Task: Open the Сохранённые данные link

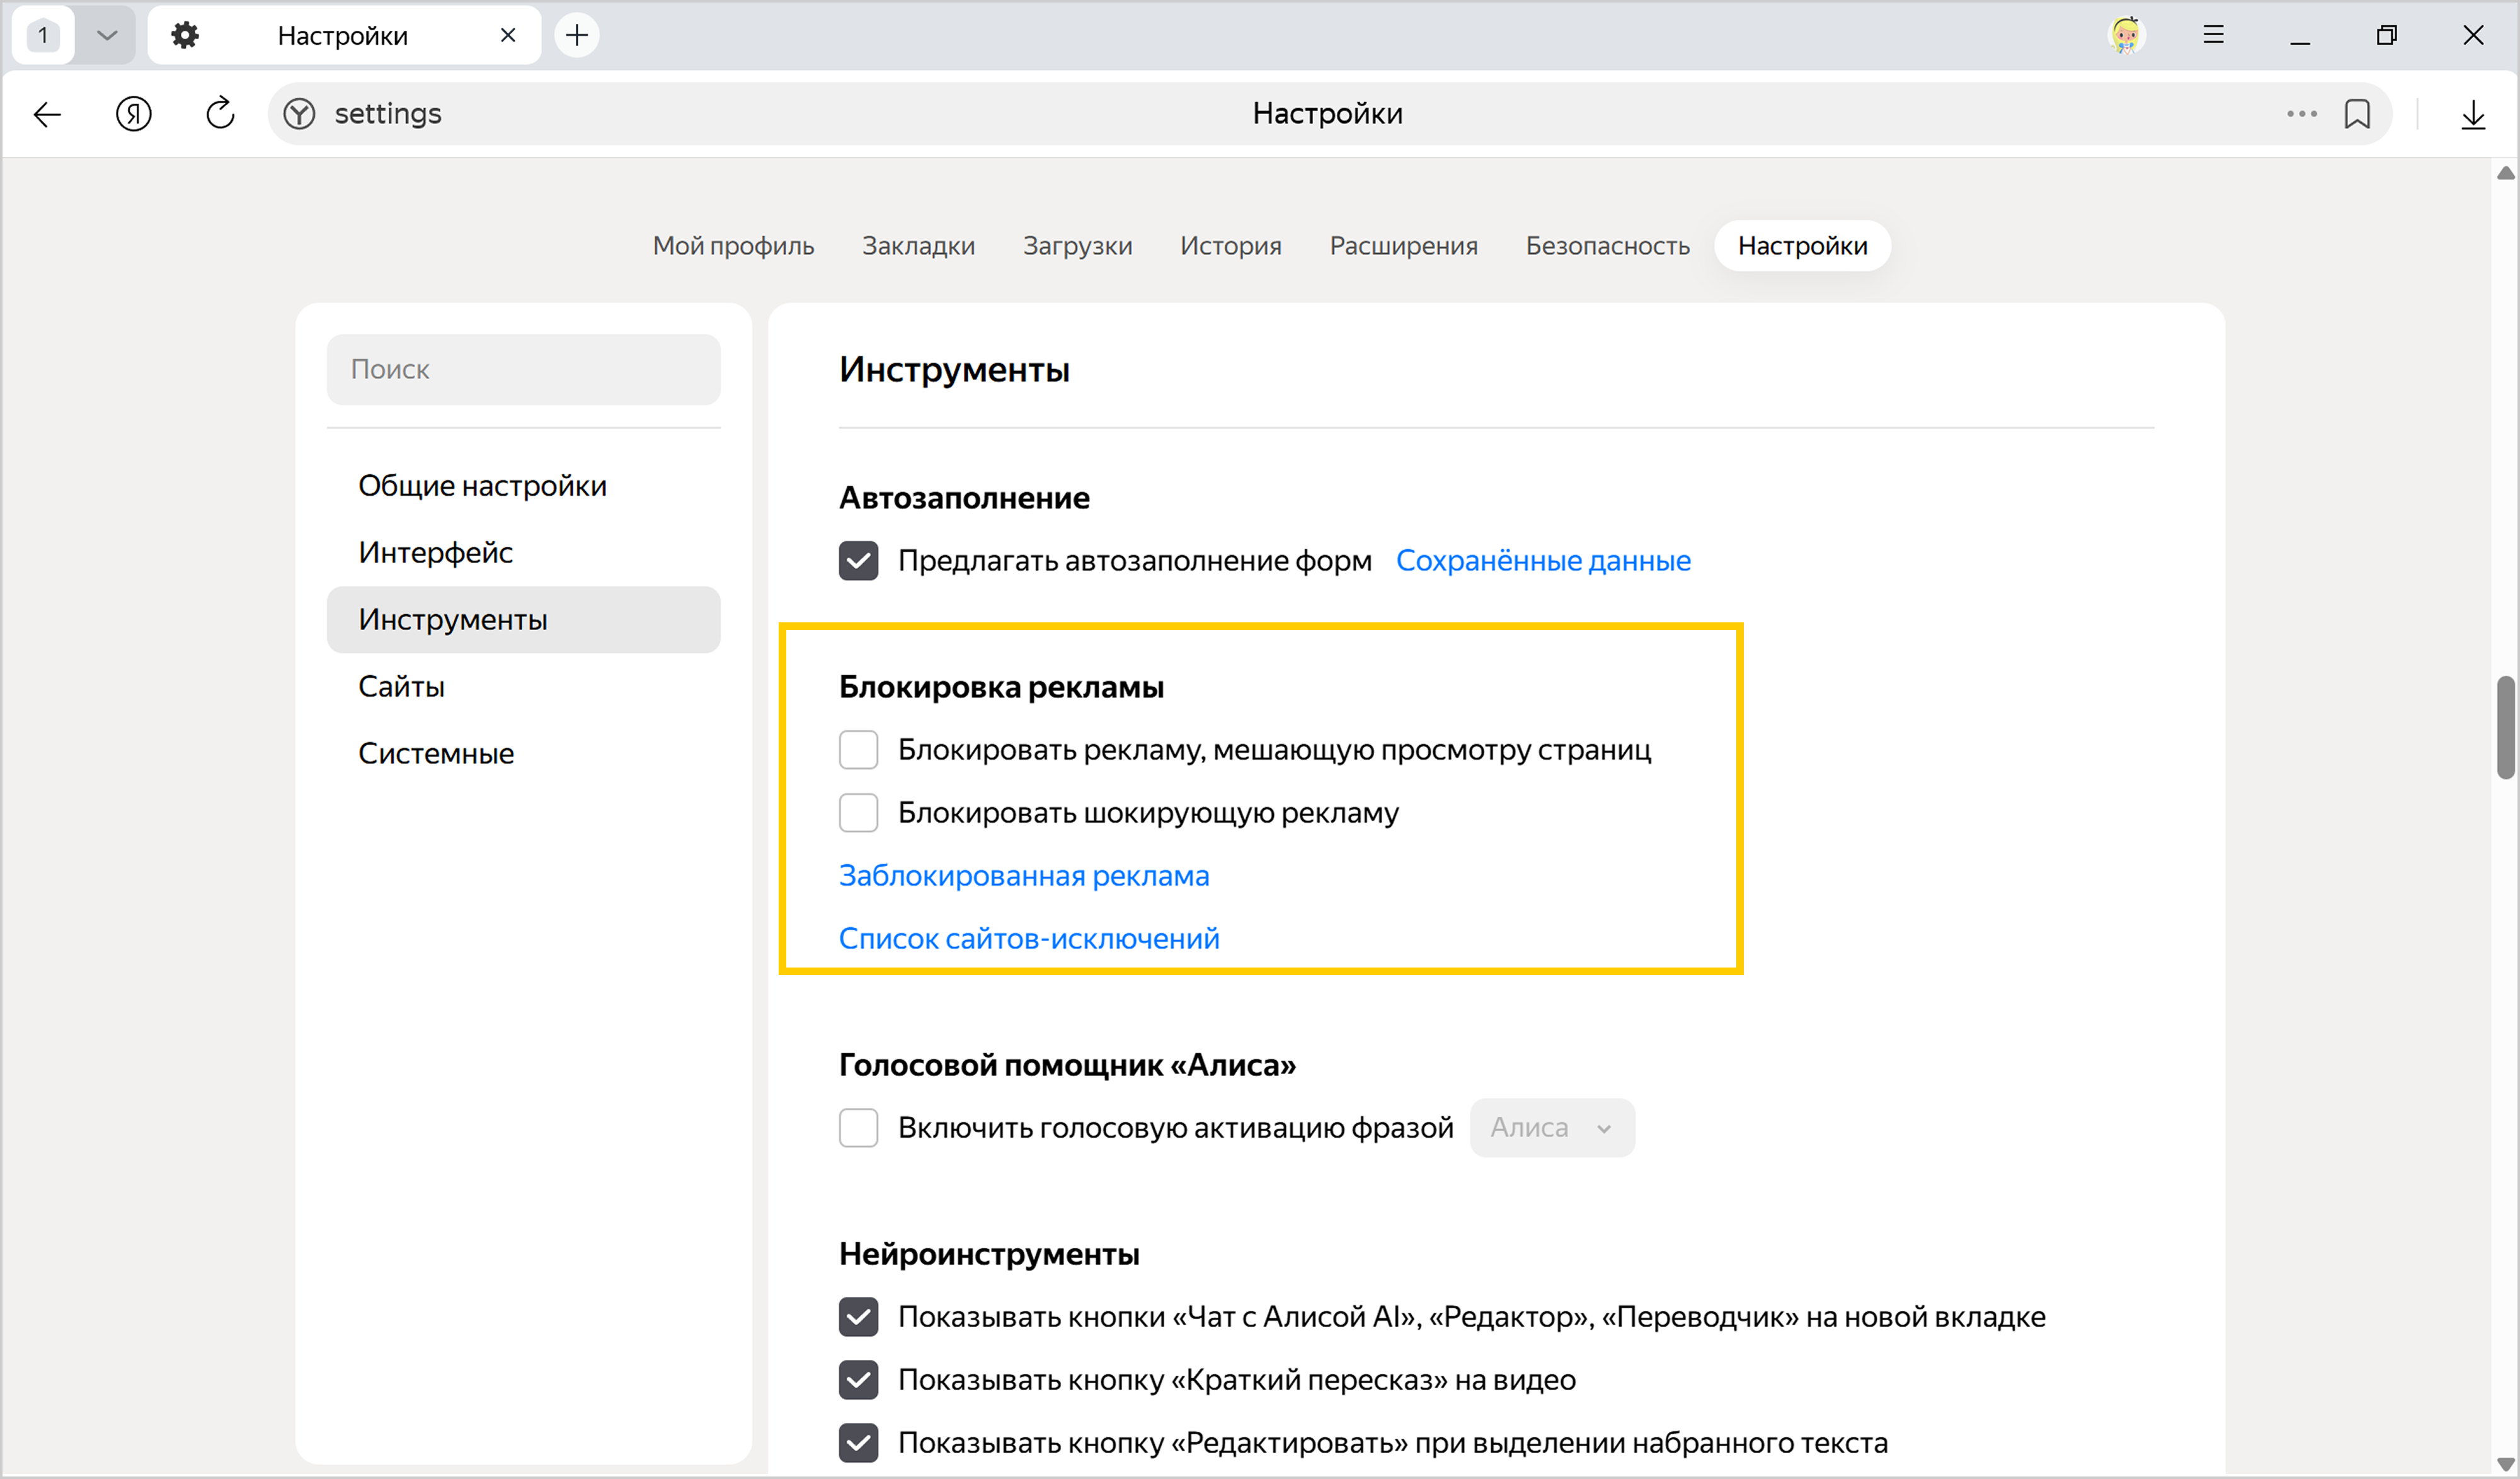Action: (x=1542, y=560)
